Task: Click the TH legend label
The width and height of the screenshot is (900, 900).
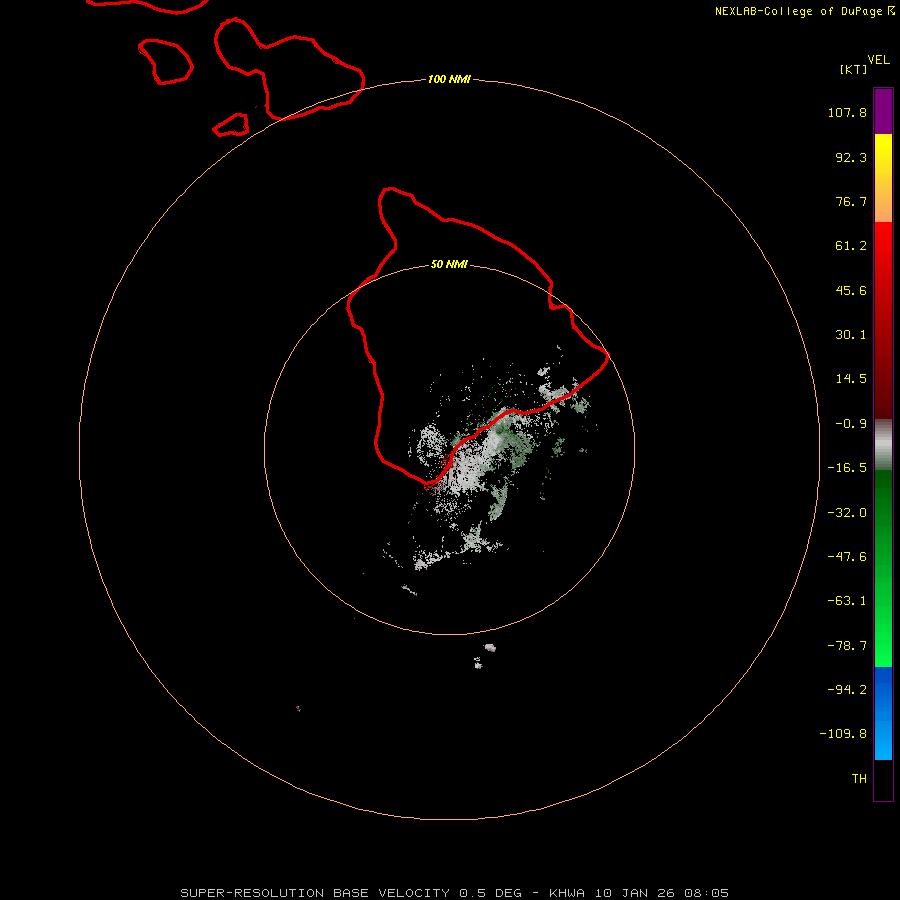Action: point(859,779)
